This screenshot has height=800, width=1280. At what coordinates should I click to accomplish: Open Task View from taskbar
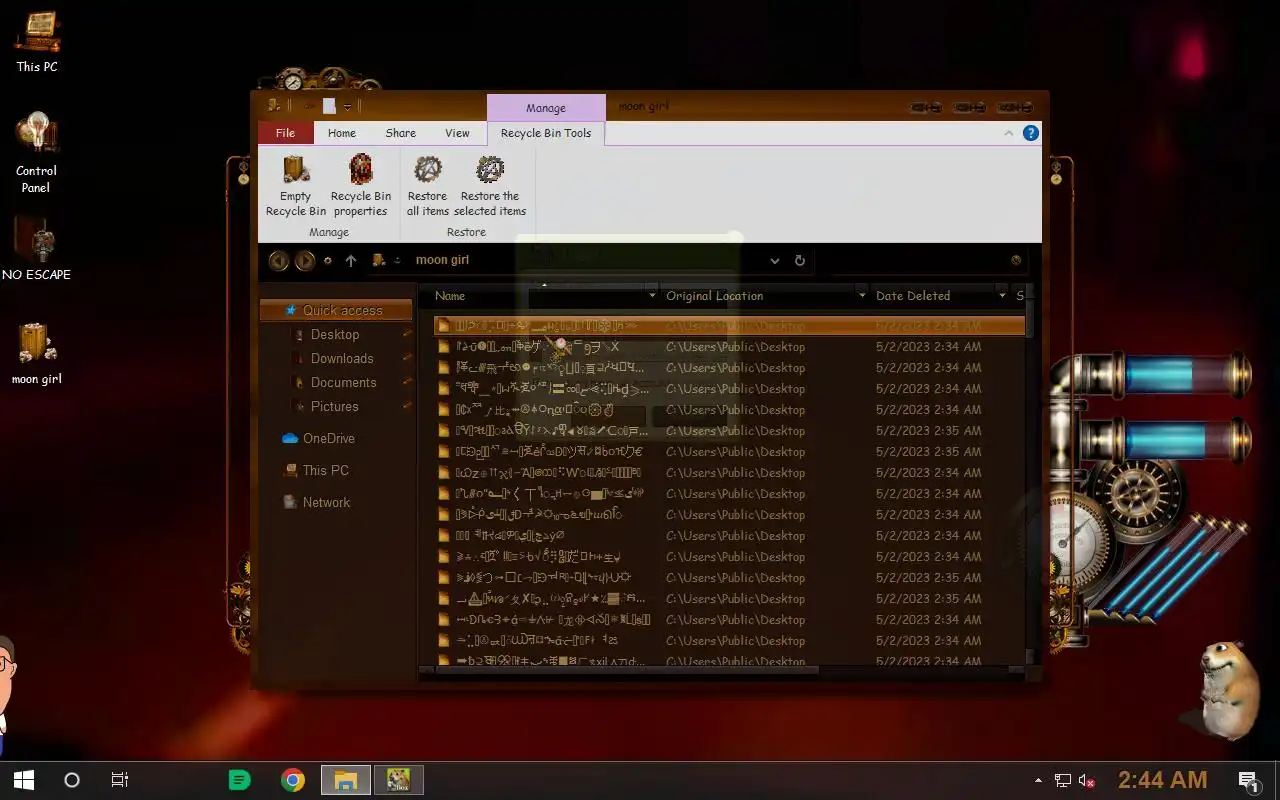click(x=119, y=780)
